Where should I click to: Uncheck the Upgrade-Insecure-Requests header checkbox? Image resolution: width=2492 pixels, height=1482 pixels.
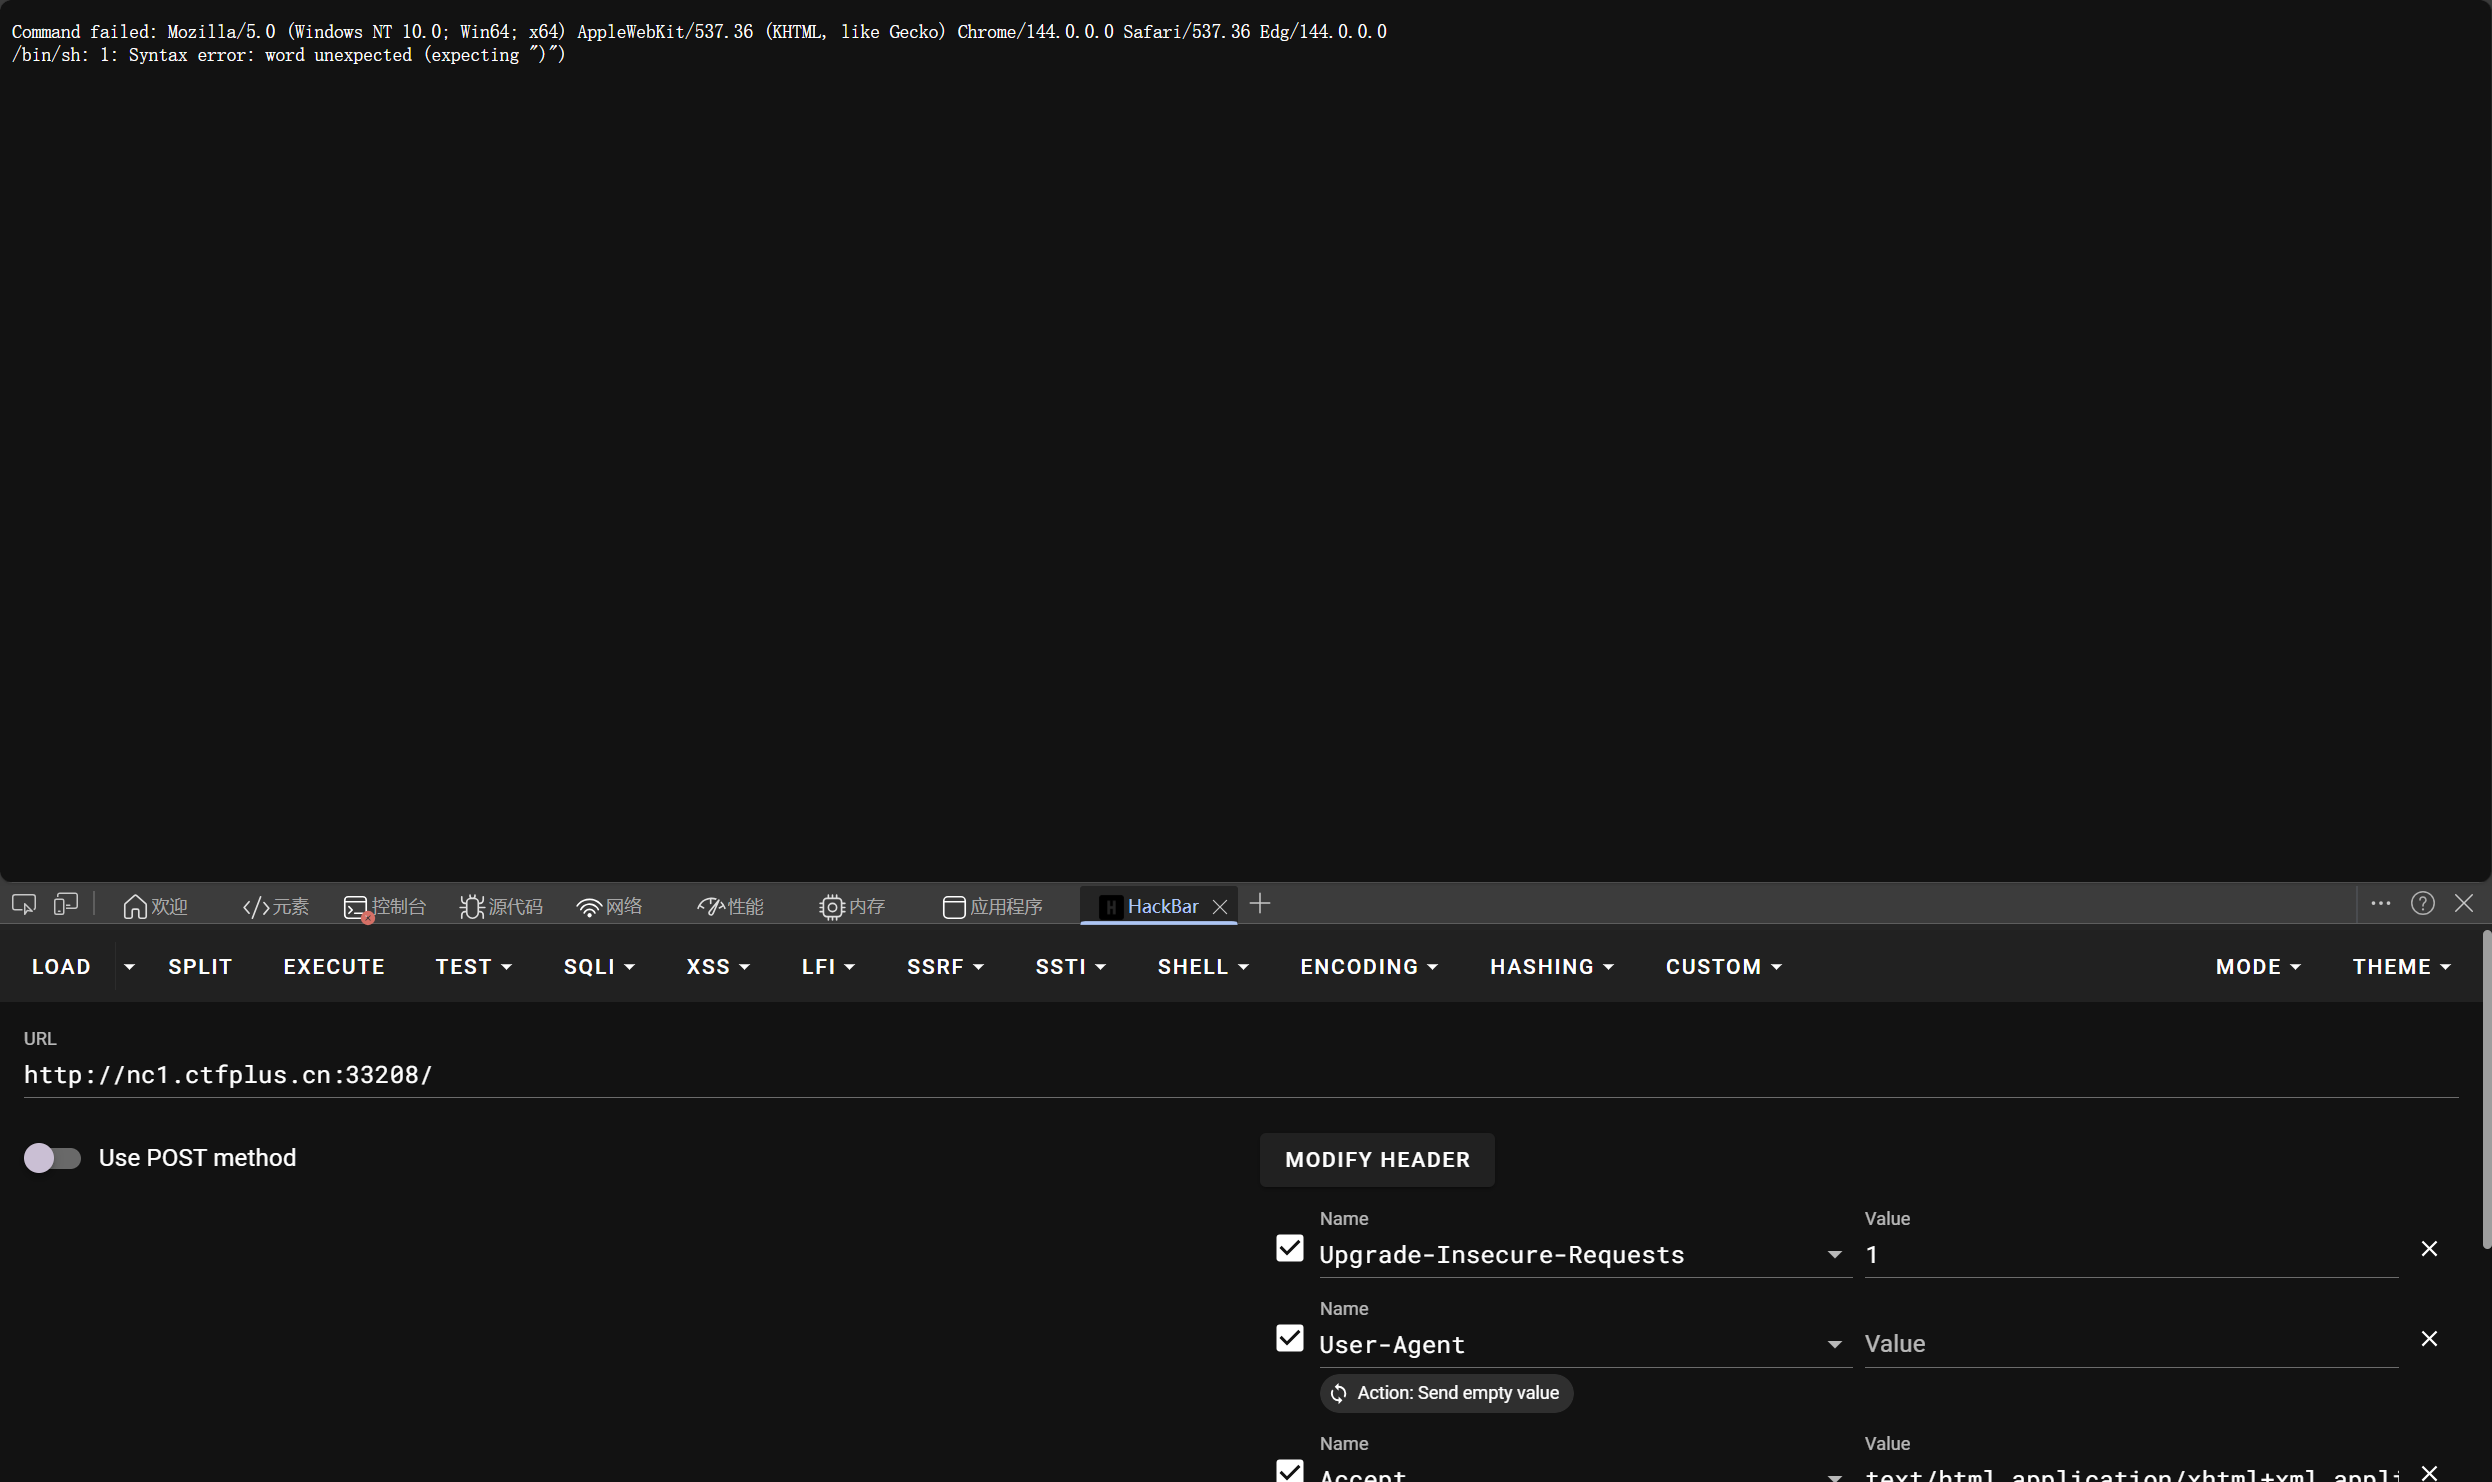pos(1290,1248)
